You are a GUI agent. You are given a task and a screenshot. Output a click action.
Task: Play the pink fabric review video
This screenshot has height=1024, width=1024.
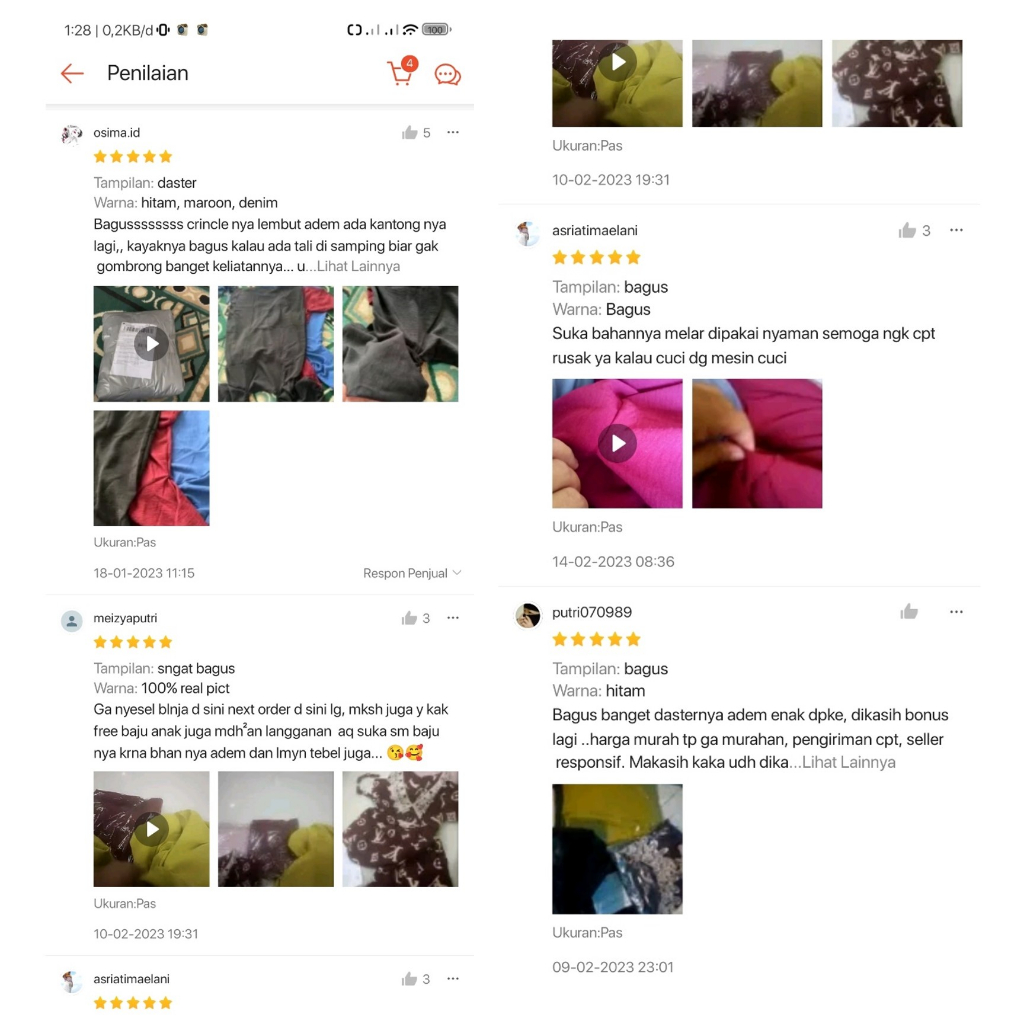(x=617, y=443)
